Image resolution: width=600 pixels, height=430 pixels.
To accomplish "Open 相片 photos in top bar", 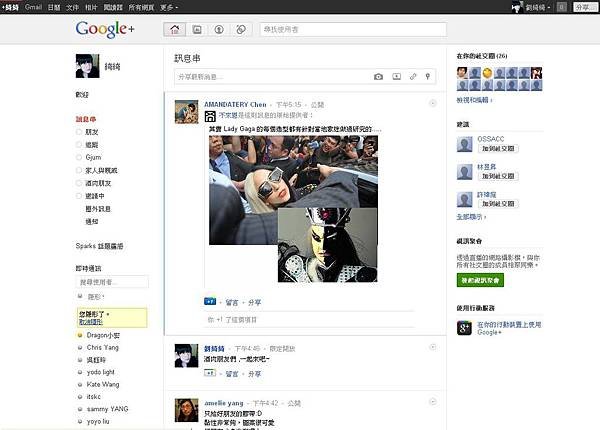I will (x=91, y=7).
